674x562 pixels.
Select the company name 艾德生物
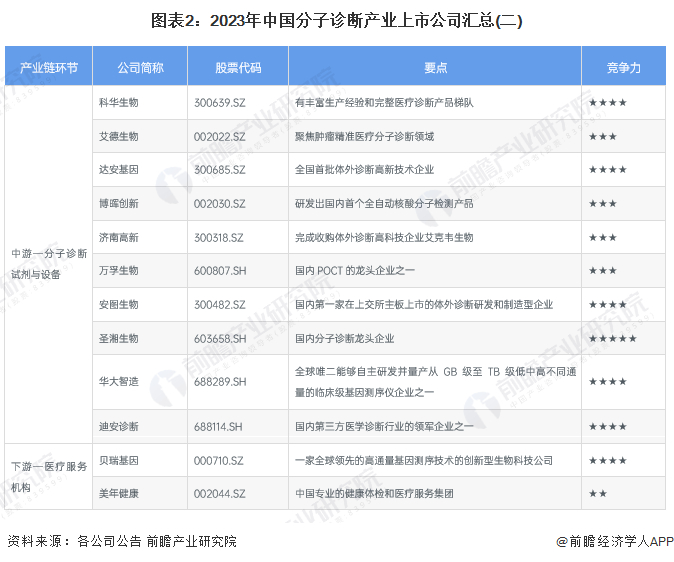(x=119, y=137)
